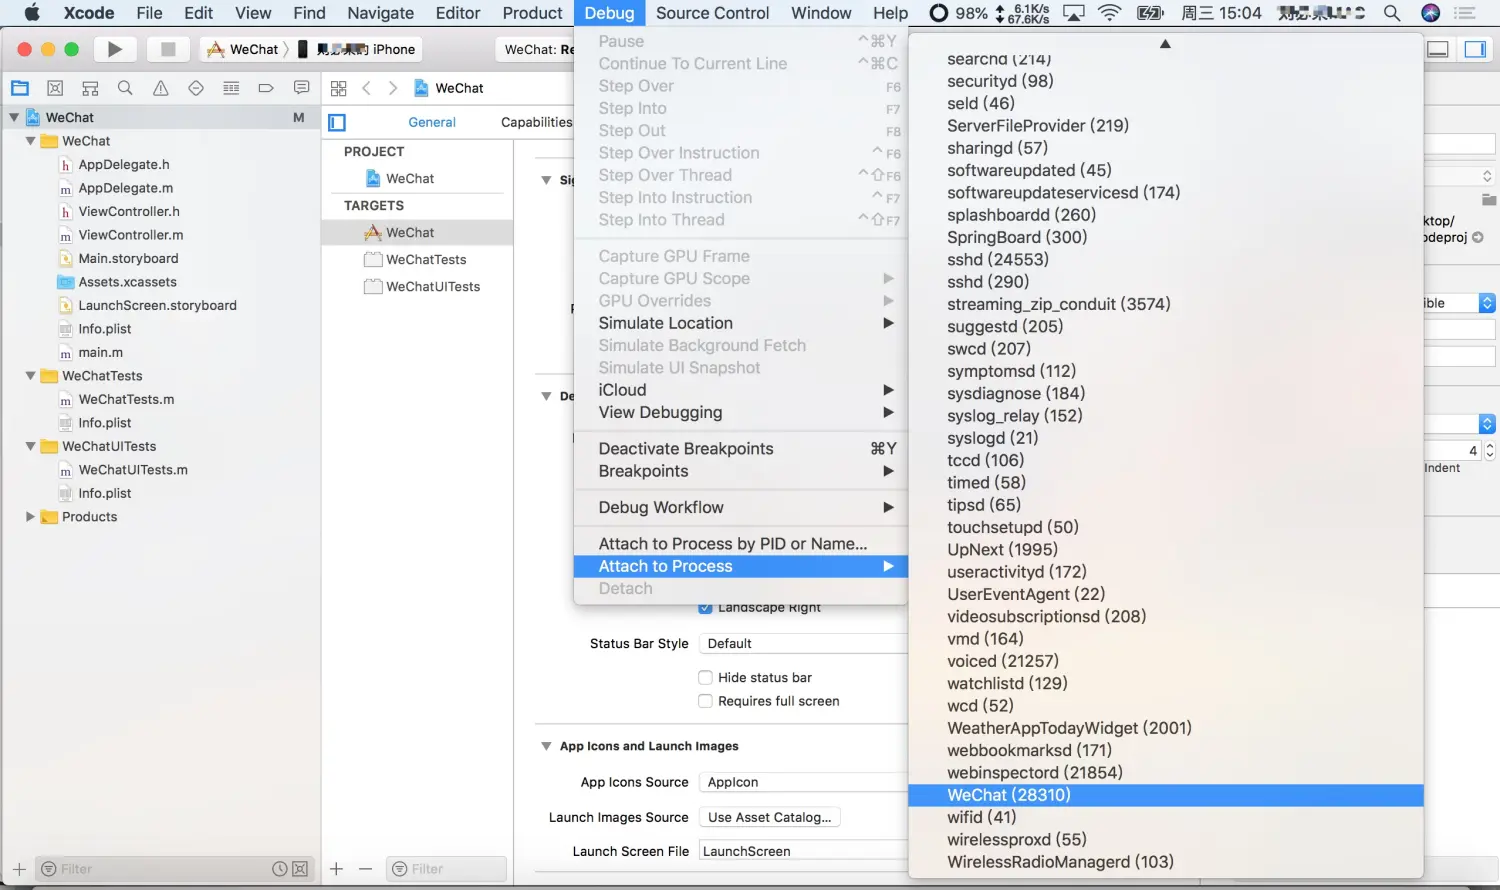Screen dimensions: 1500x890
Task: Switch to the General tab
Action: pos(432,122)
